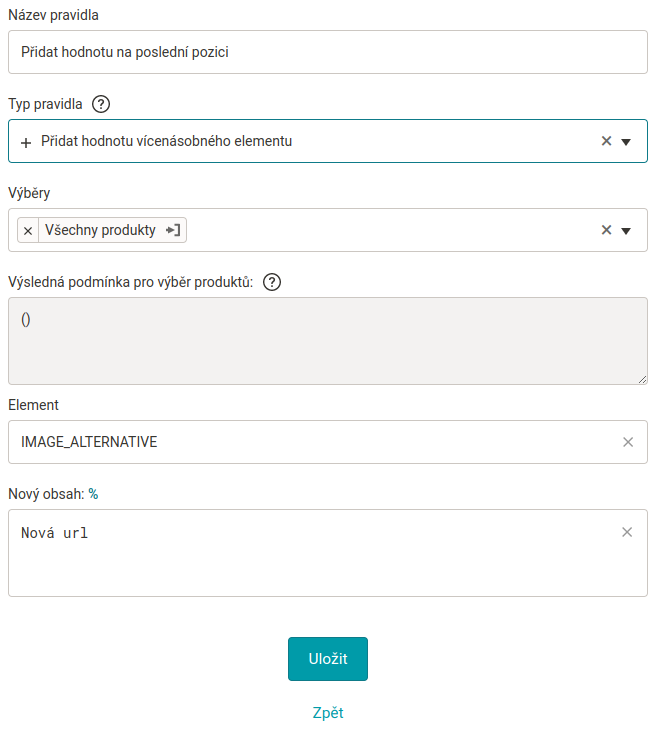Screen dimensions: 661x749
Task: Clear the Nový obsah text
Action: click(x=627, y=532)
